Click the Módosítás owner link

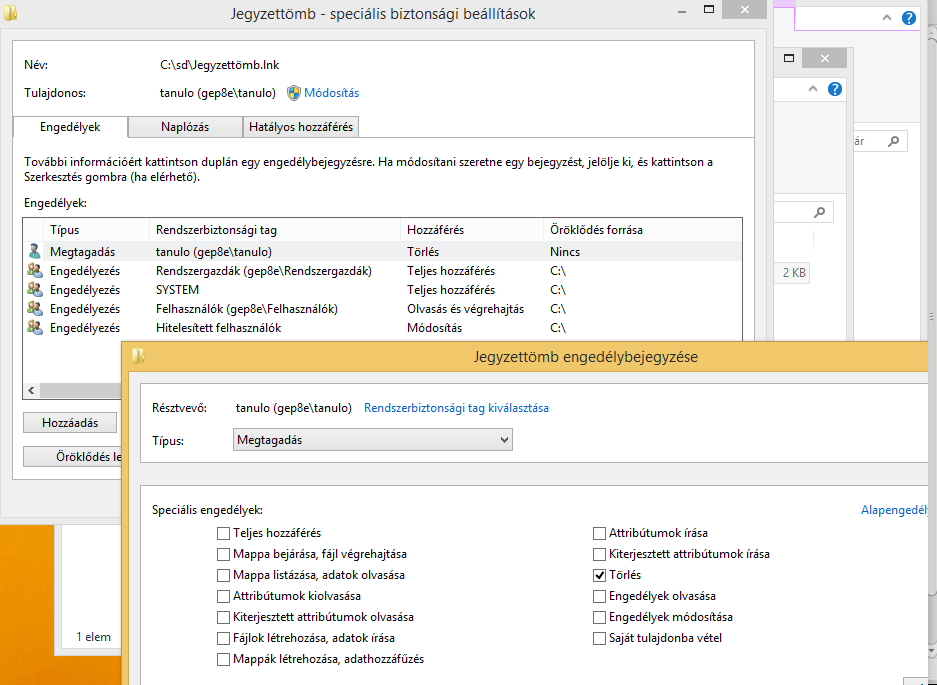click(x=332, y=93)
